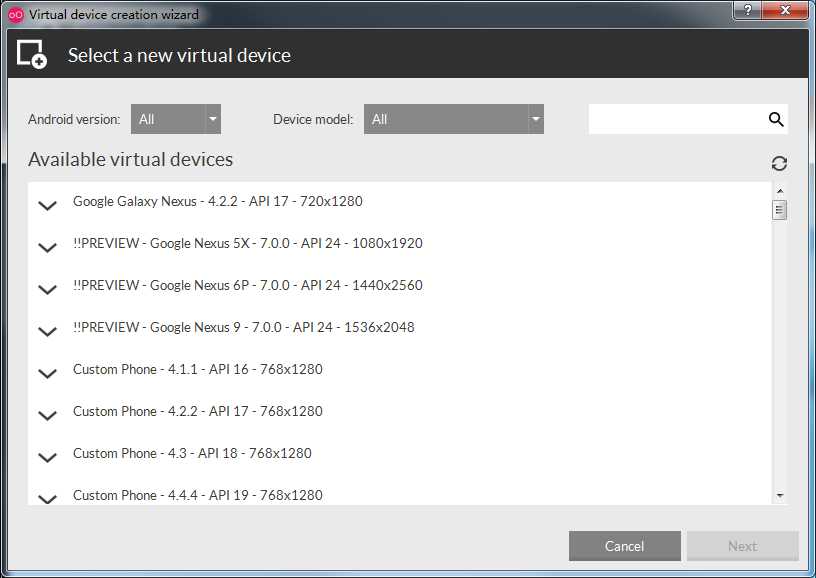Expand Google Nexus 5X 7.0.0 chevron
Image resolution: width=816 pixels, height=578 pixels.
pyautogui.click(x=47, y=247)
